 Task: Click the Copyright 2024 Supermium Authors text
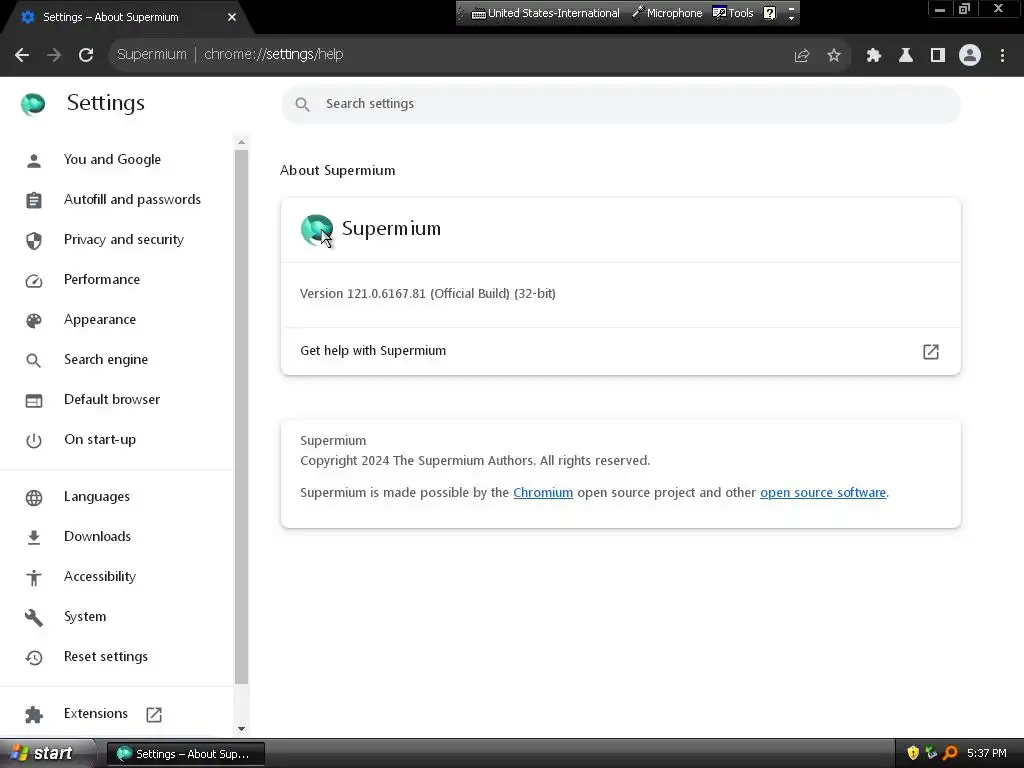(475, 461)
